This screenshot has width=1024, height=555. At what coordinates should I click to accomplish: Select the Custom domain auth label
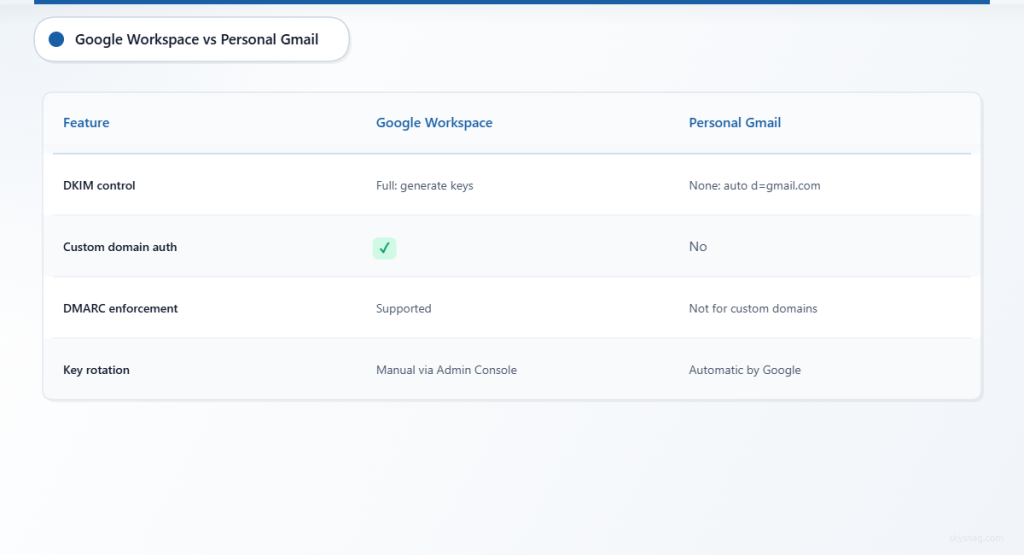120,247
